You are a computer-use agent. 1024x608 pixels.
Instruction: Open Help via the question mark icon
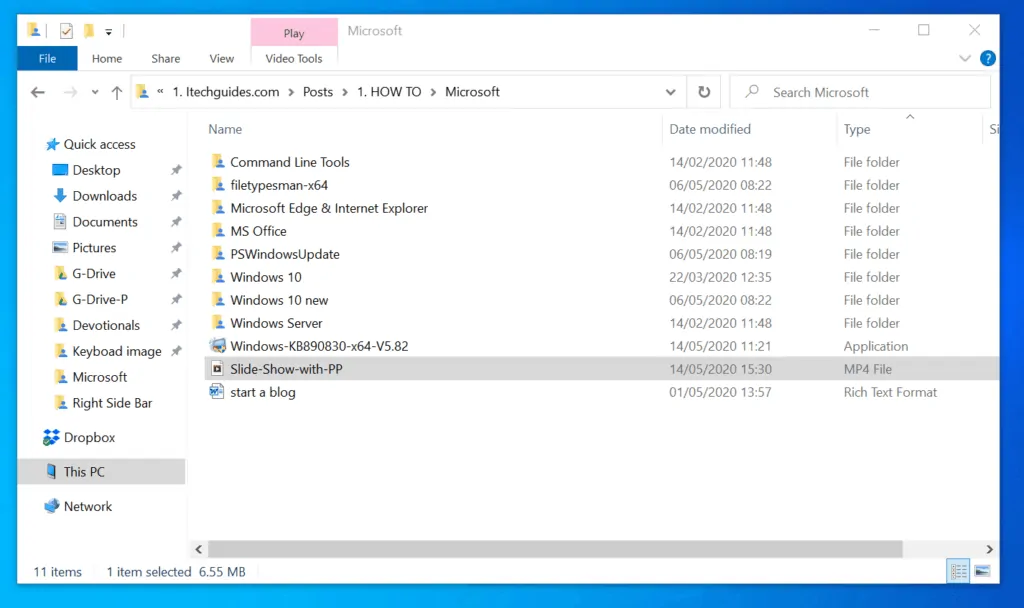coord(988,58)
